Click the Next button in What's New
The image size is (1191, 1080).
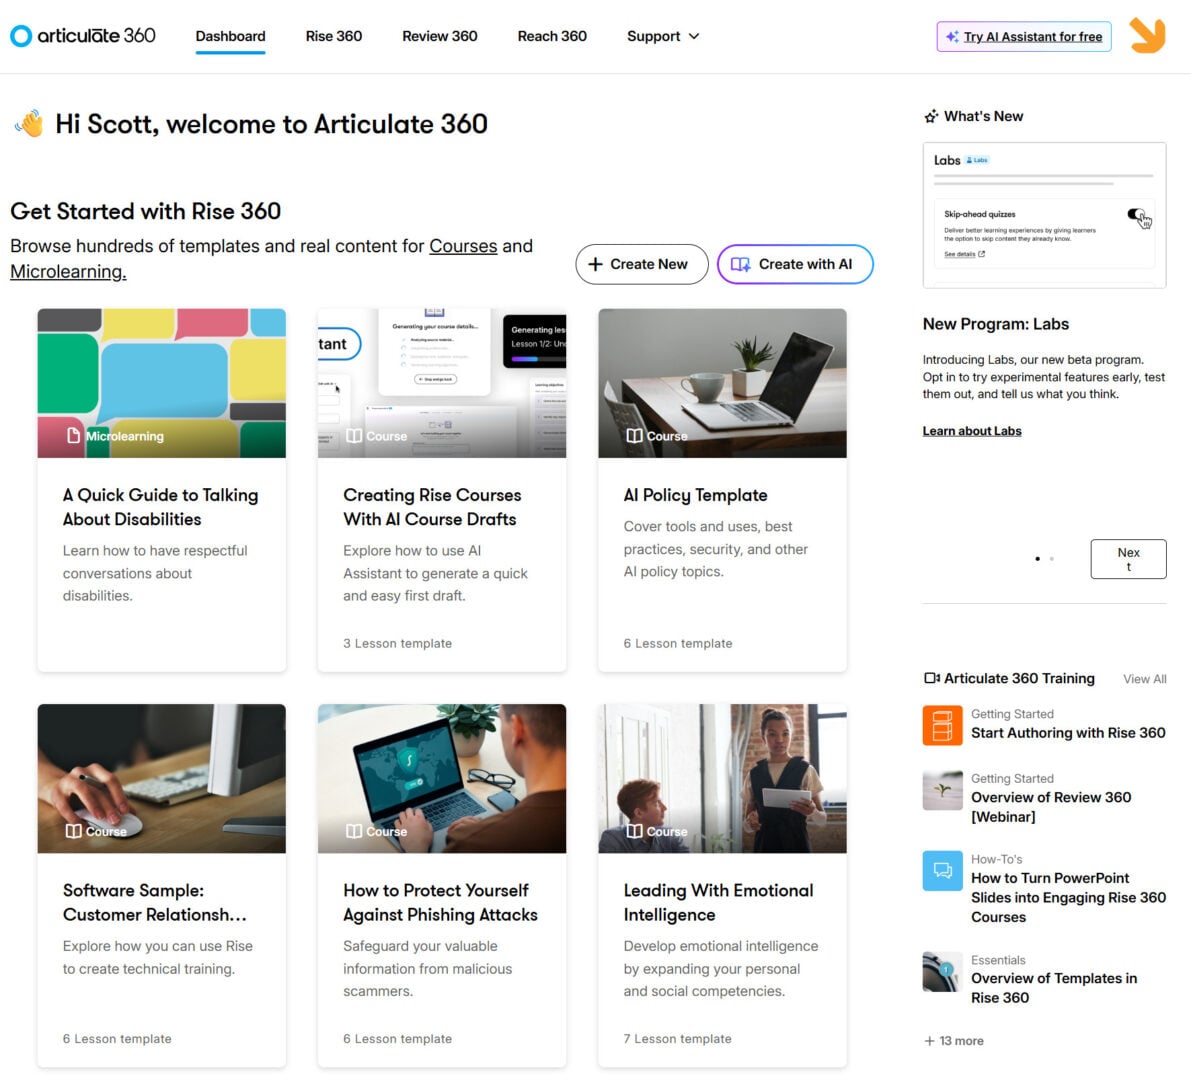[x=1128, y=559]
